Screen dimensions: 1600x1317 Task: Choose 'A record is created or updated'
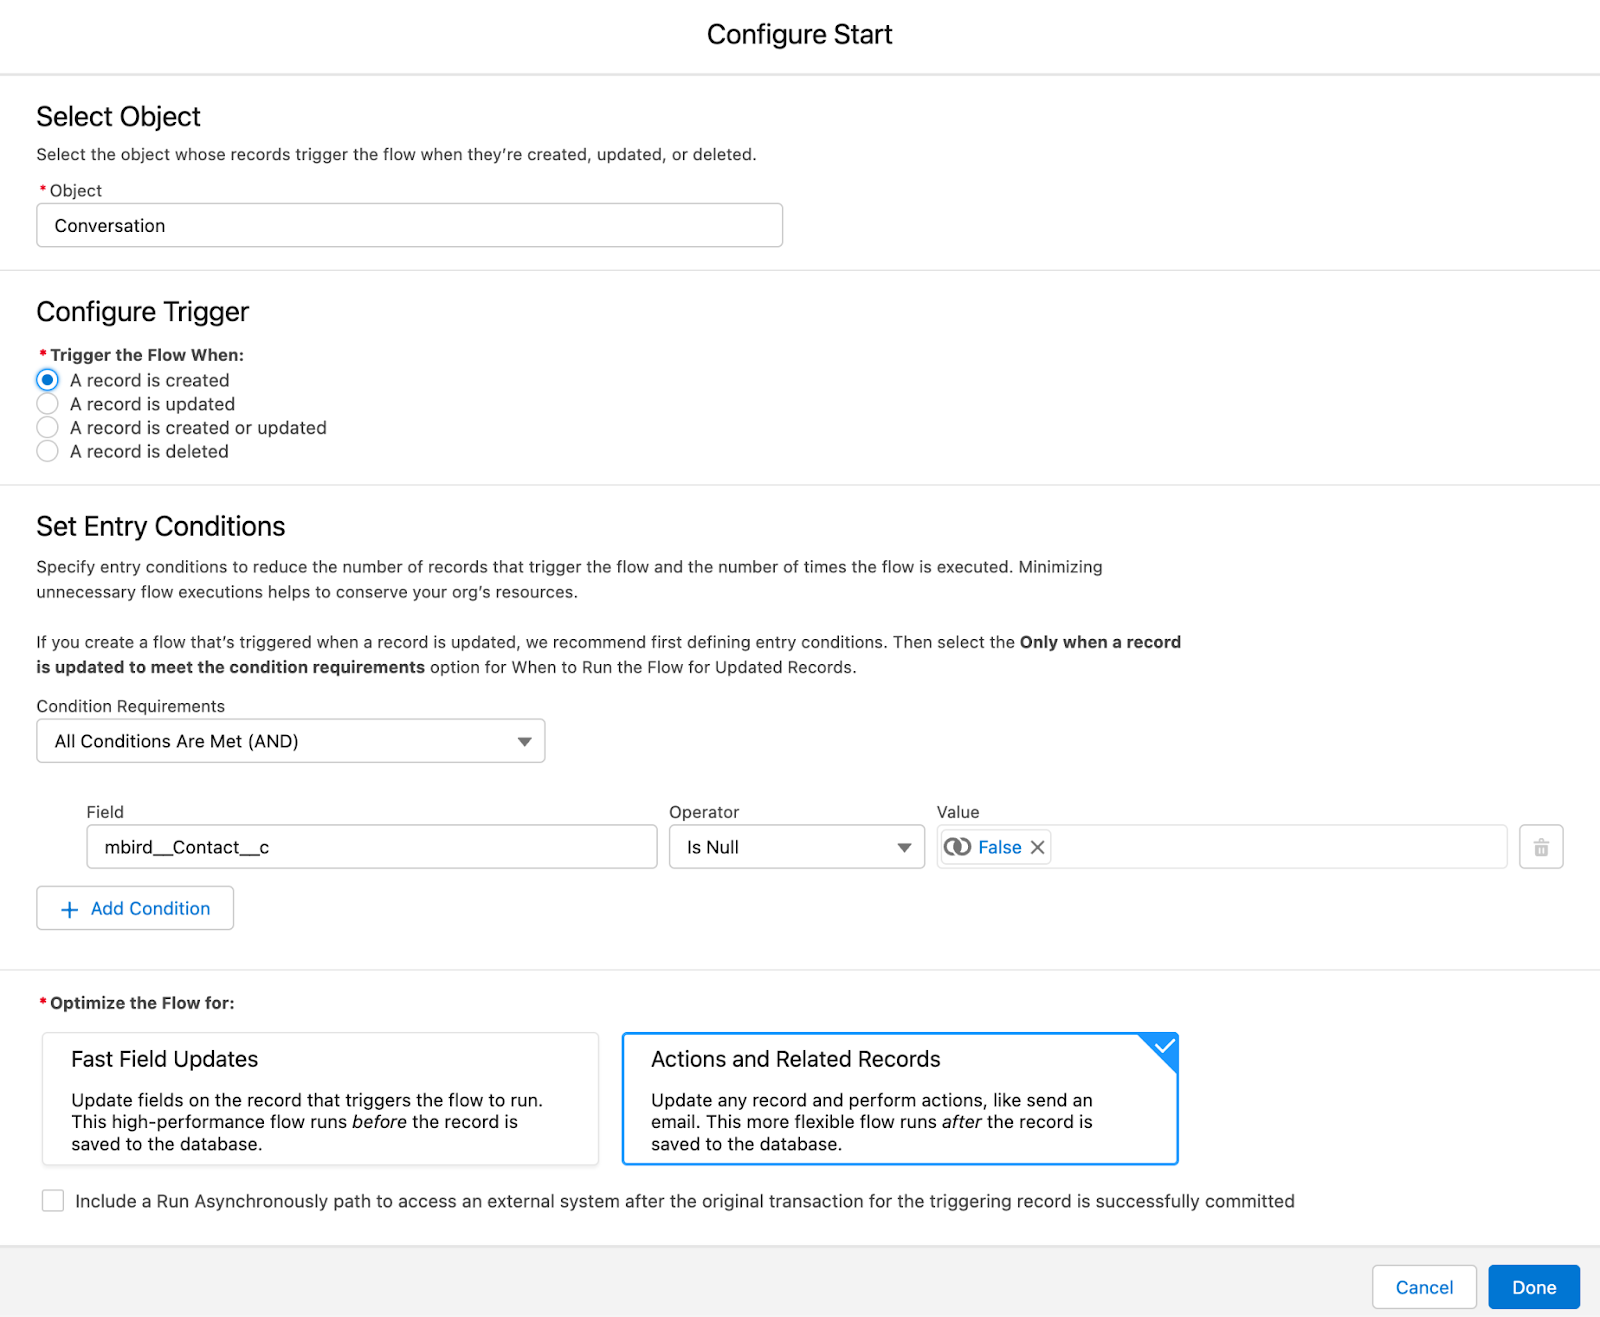[x=47, y=428]
